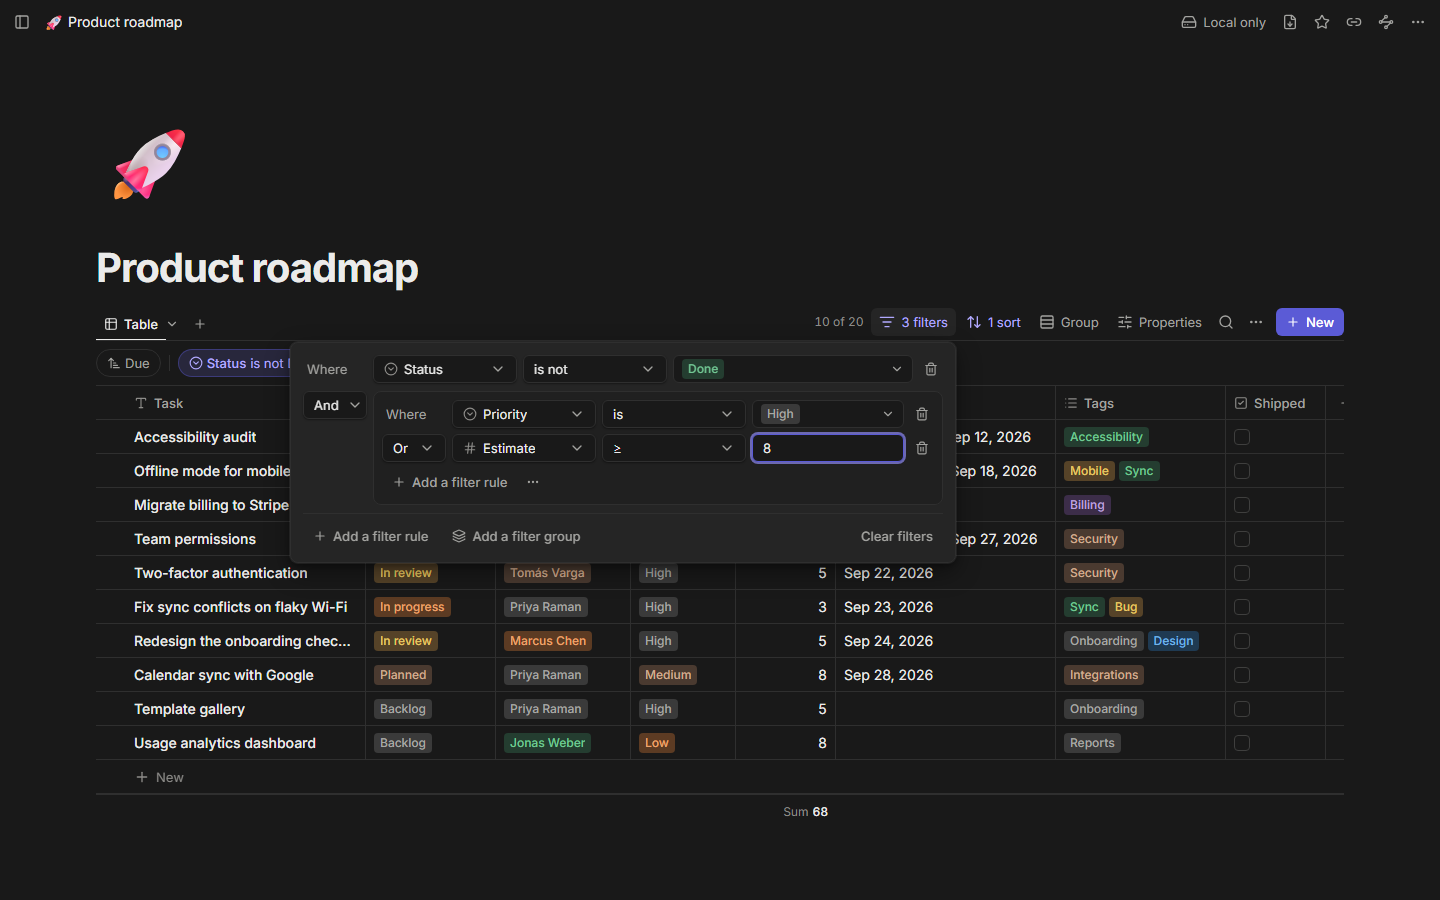The image size is (1440, 900).
Task: Toggle Shipped for Template gallery
Action: pyautogui.click(x=1242, y=709)
